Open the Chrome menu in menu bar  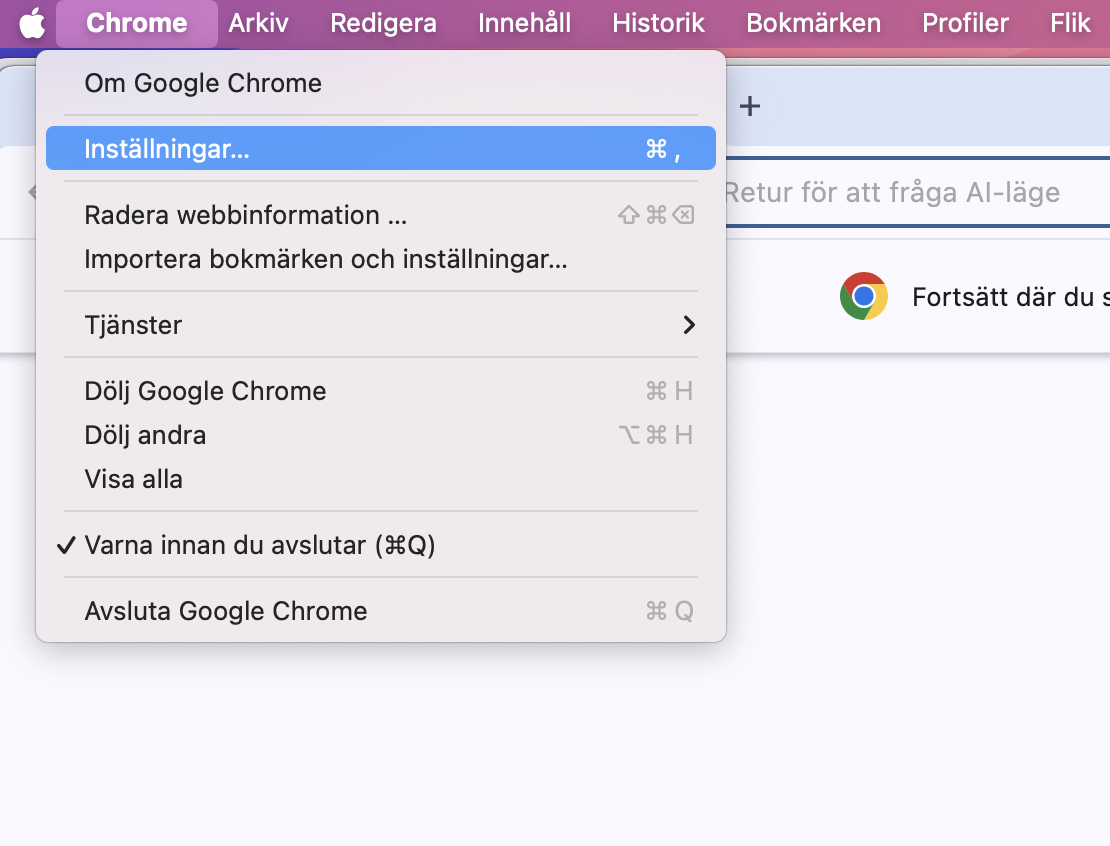[137, 23]
